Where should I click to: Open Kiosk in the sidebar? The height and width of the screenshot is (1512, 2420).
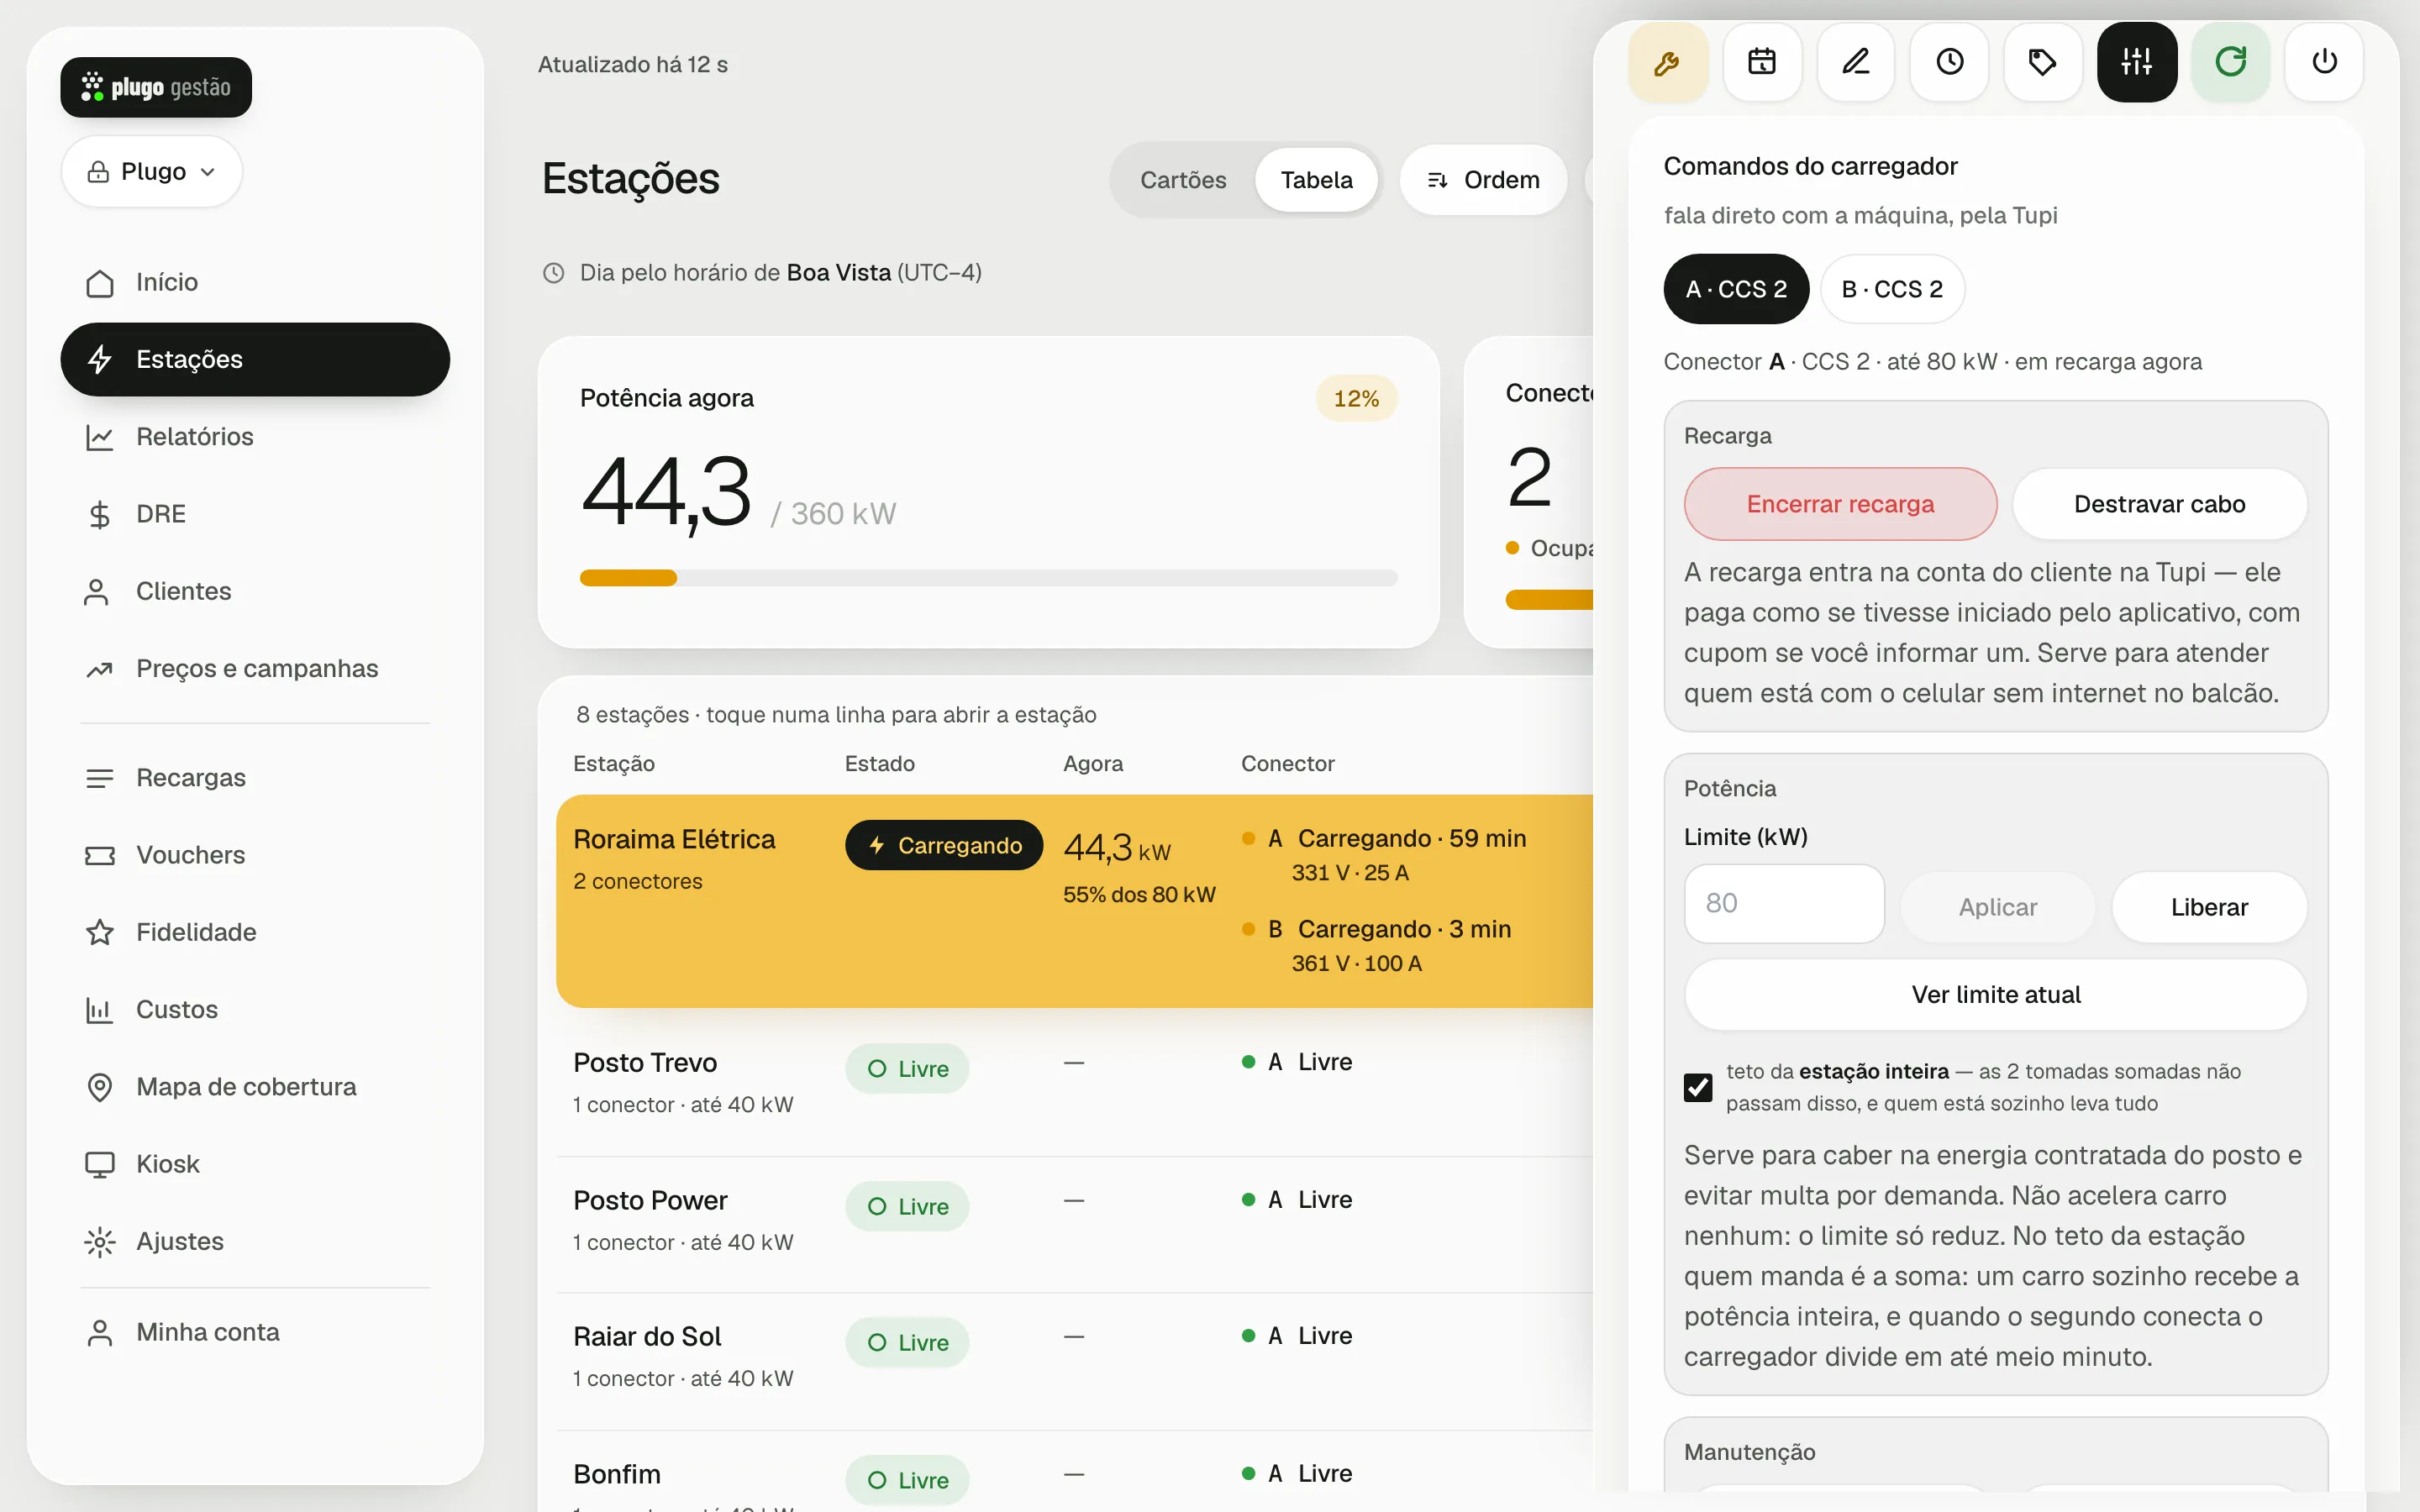tap(255, 1164)
